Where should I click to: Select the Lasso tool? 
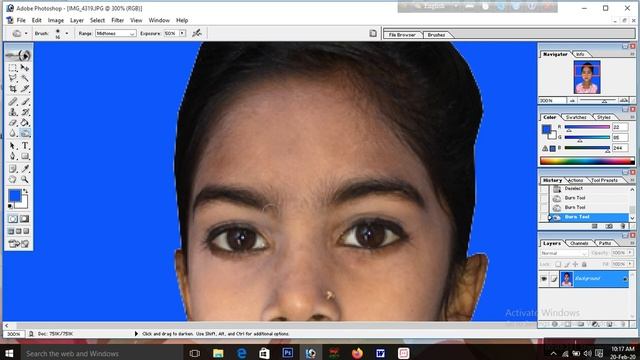[13, 78]
